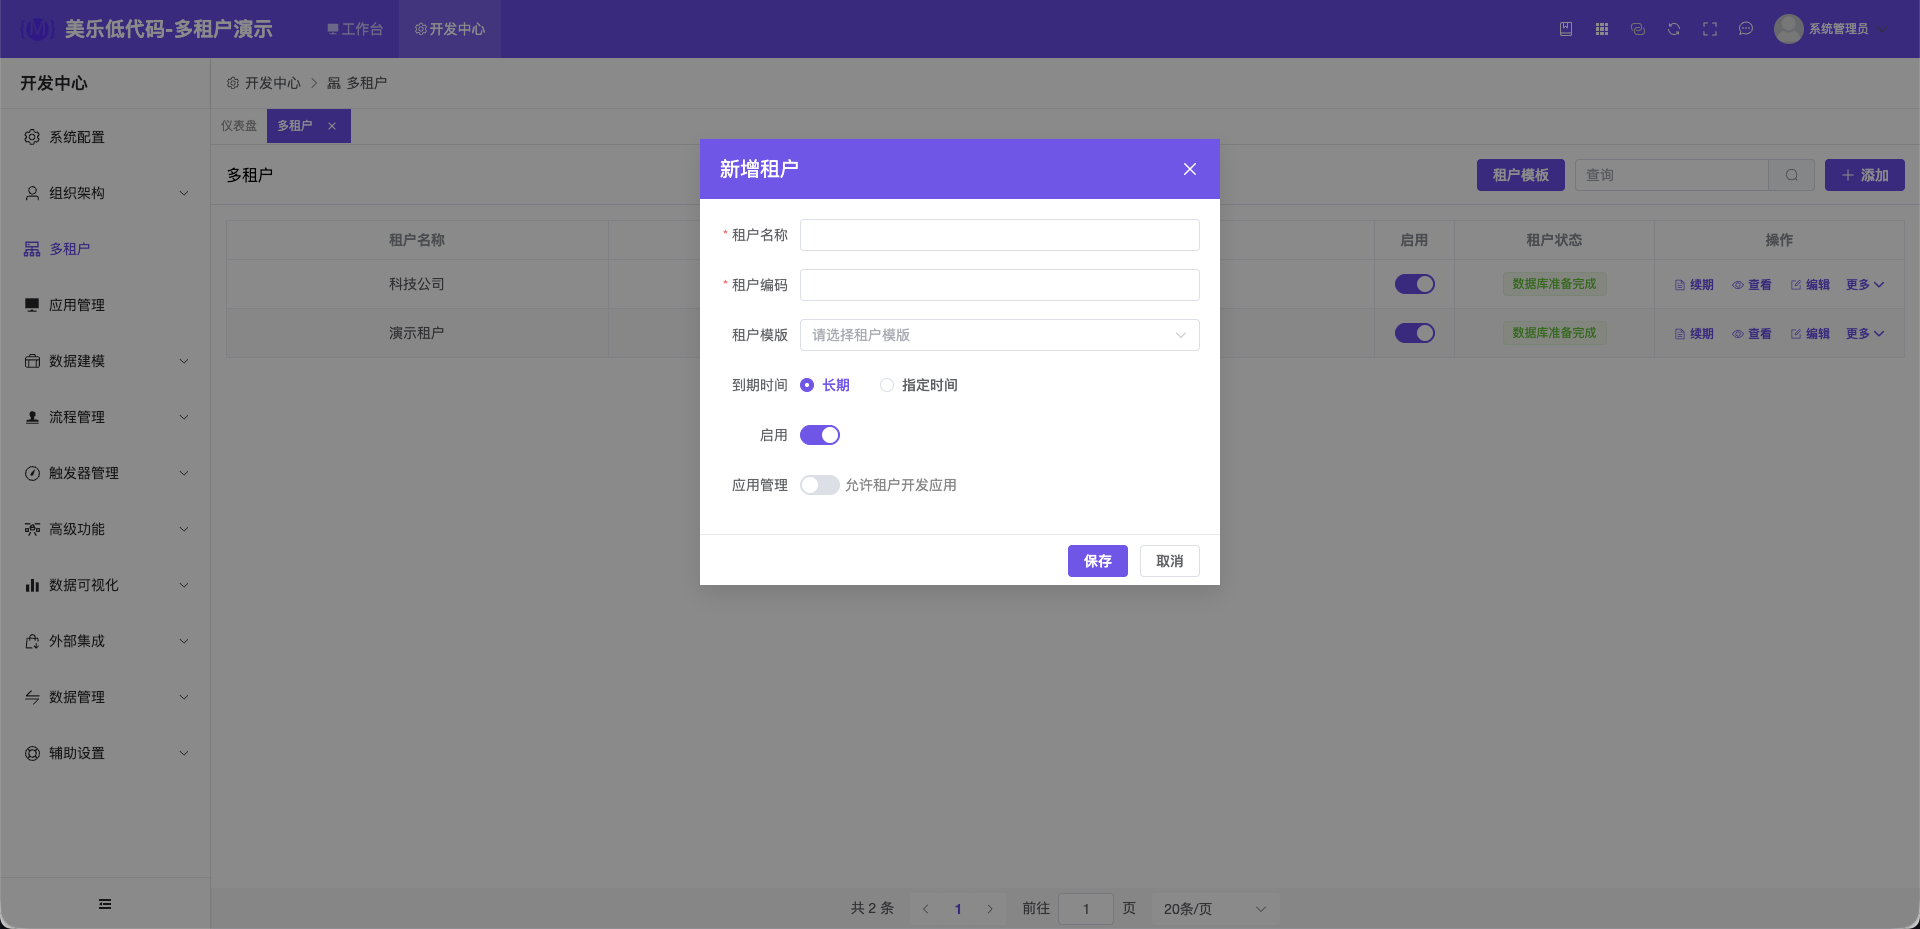This screenshot has height=929, width=1920.
Task: Select the 长期 radio option
Action: [x=825, y=385]
